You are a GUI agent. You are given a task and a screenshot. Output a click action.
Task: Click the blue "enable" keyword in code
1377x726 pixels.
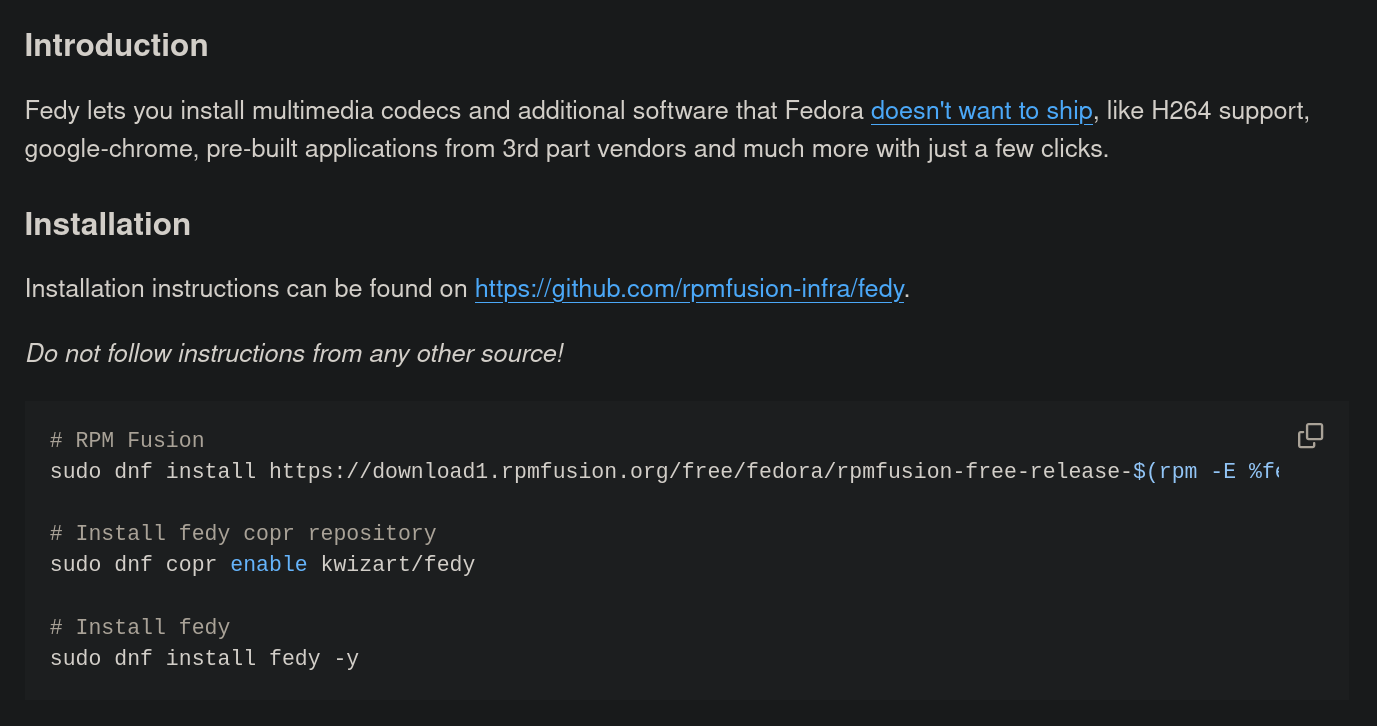(x=268, y=564)
